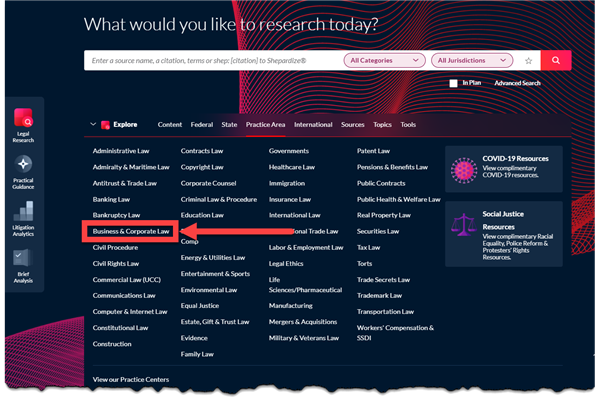The height and width of the screenshot is (406, 600).
Task: Open Civil Rights Law
Action: pos(116,264)
